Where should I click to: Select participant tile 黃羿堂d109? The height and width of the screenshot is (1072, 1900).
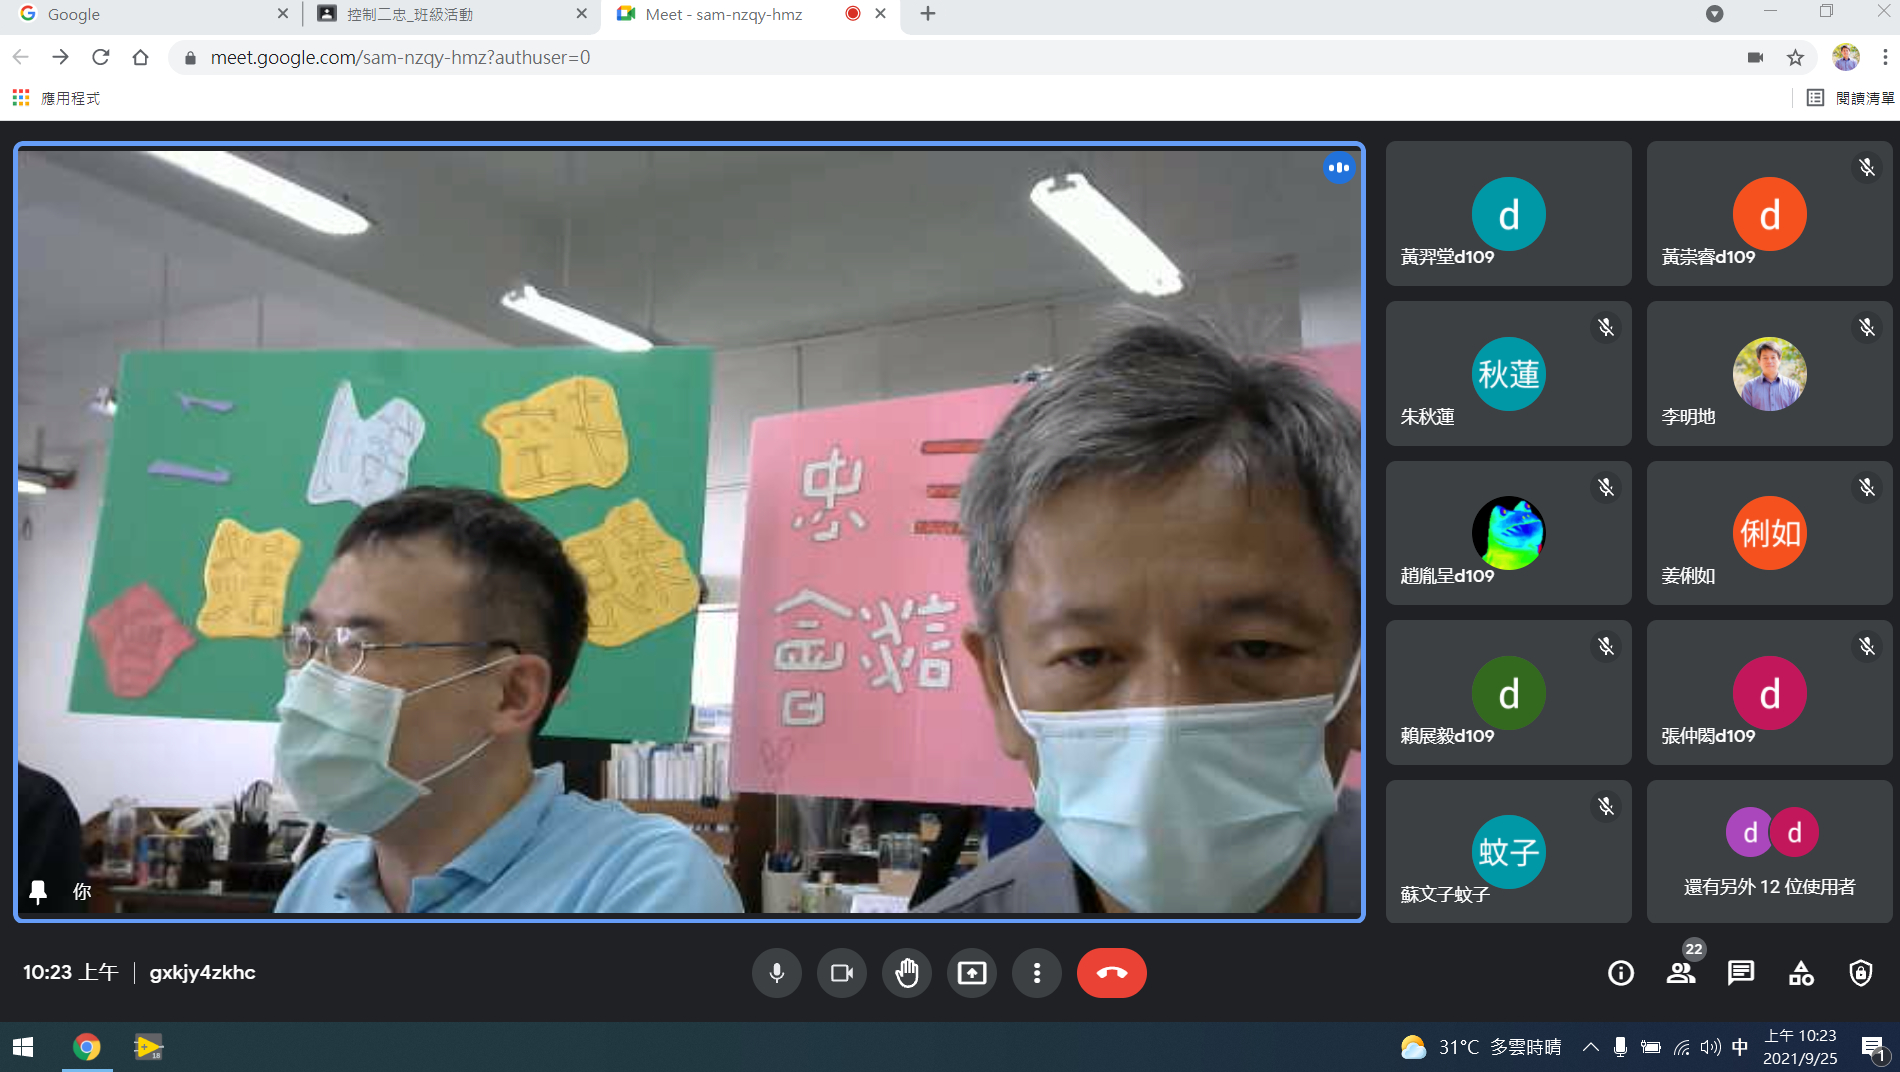[1508, 213]
